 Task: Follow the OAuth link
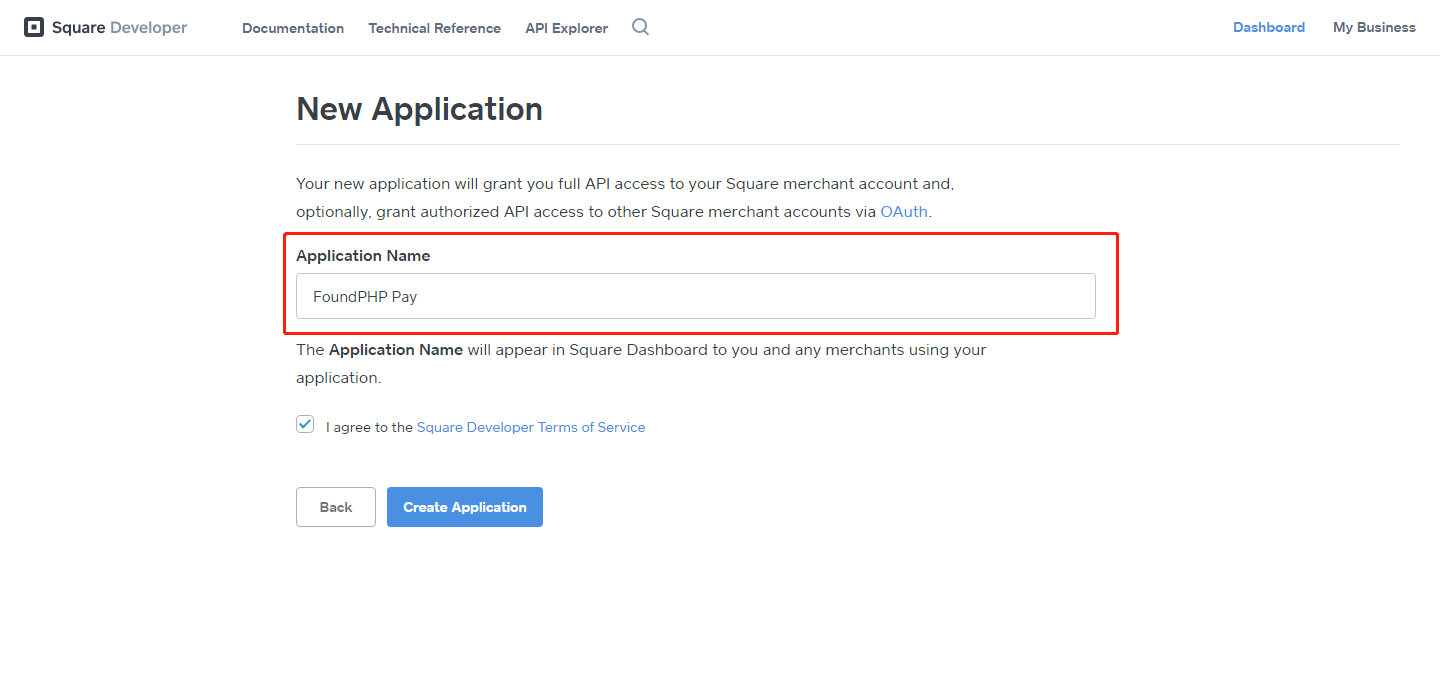pyautogui.click(x=904, y=212)
